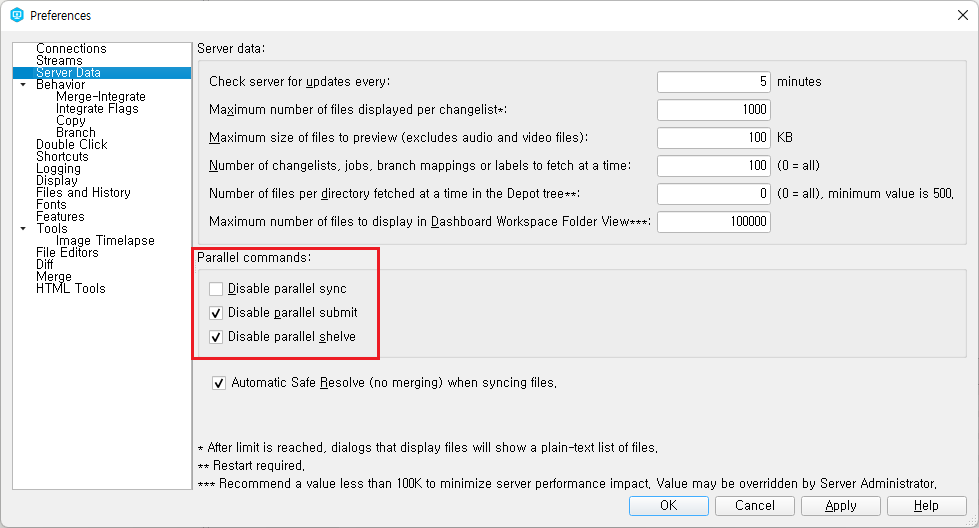Click the Apply button
The height and width of the screenshot is (528, 979).
pos(841,506)
